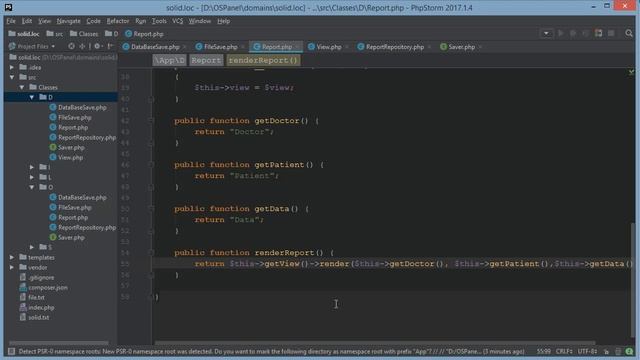
Task: Open the View menu
Action: (44, 21)
